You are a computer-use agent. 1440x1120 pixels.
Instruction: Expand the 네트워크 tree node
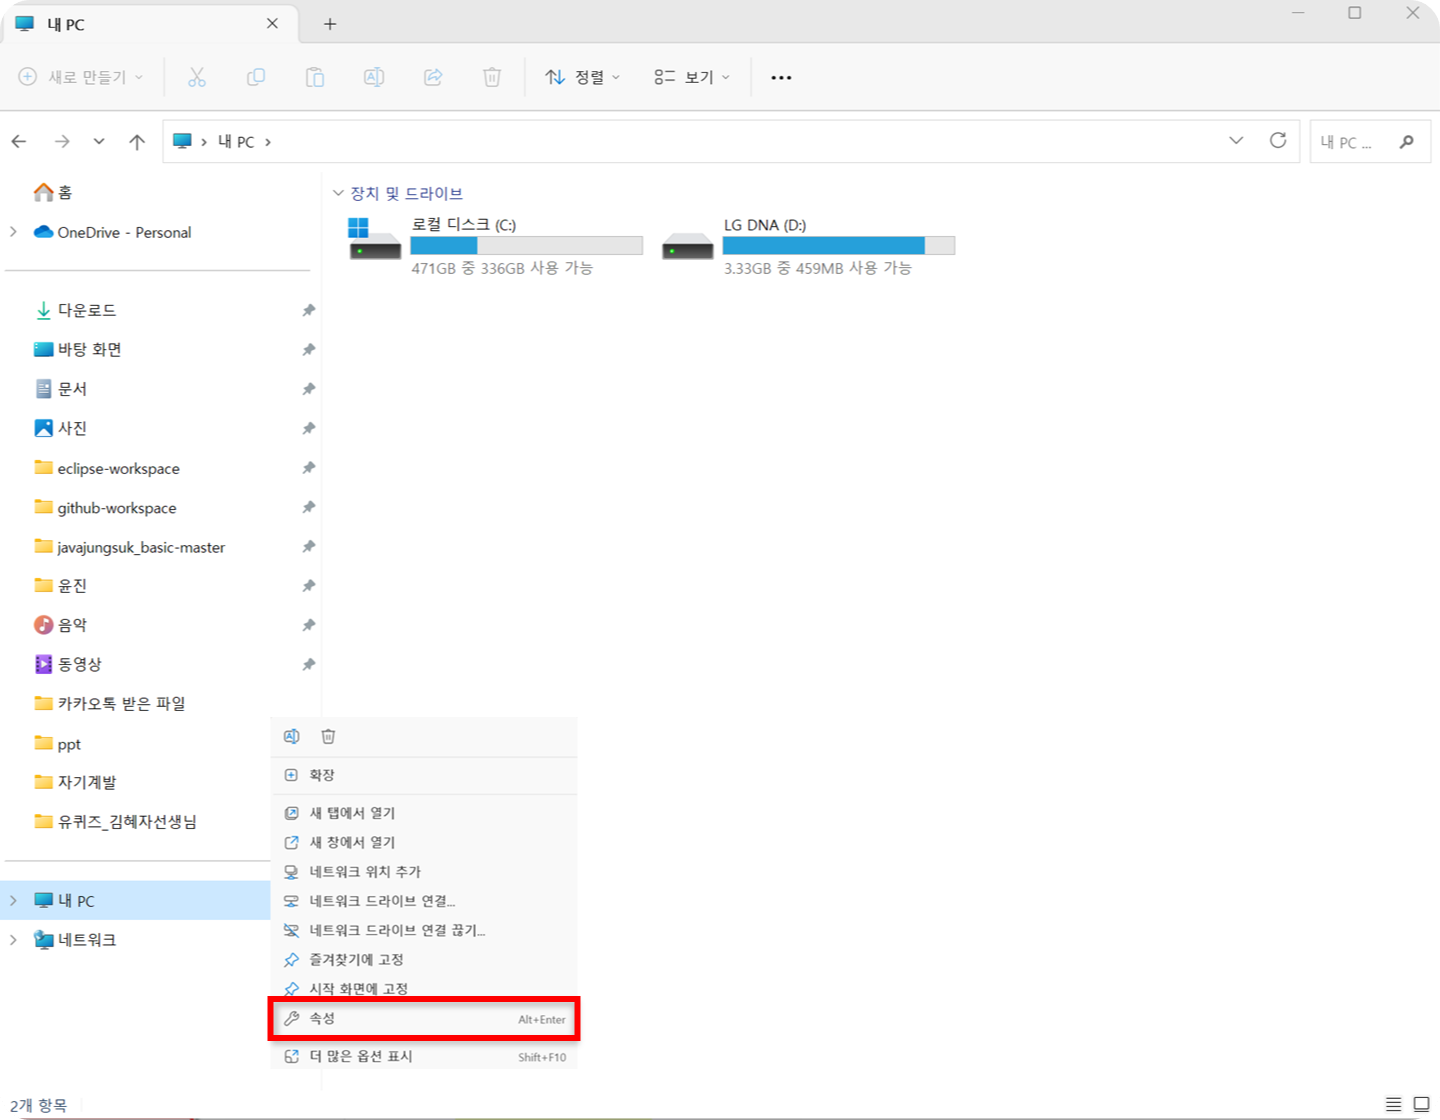pyautogui.click(x=13, y=940)
